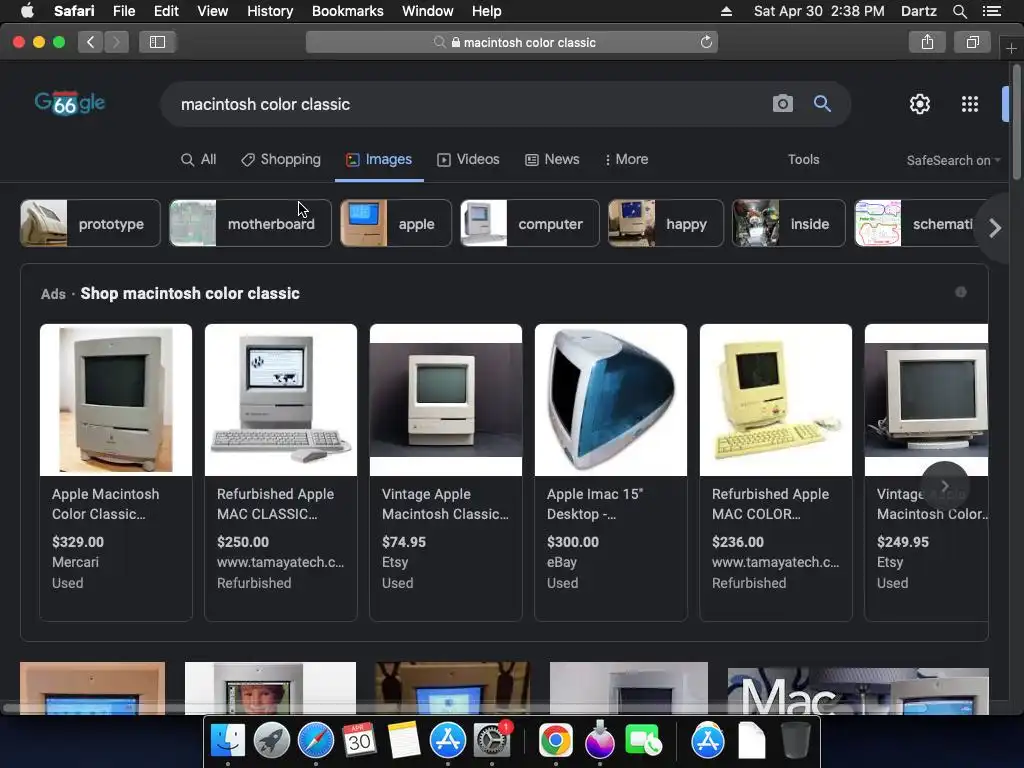Open the History menu

[270, 11]
